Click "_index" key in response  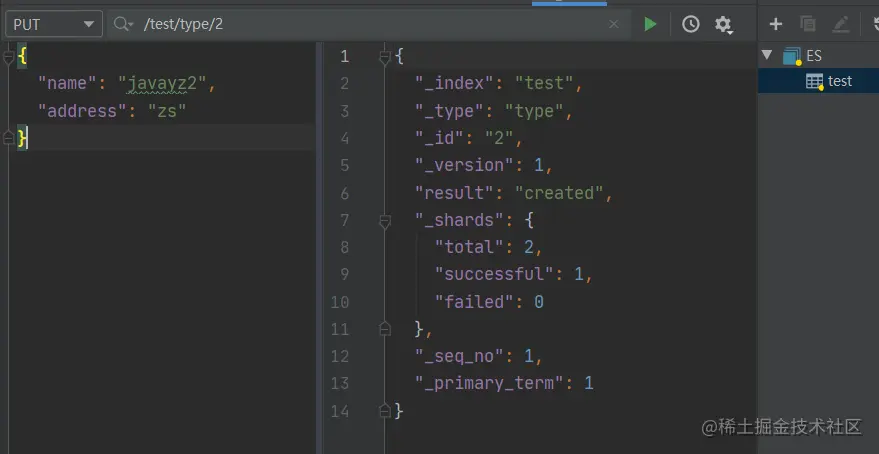[x=455, y=84]
